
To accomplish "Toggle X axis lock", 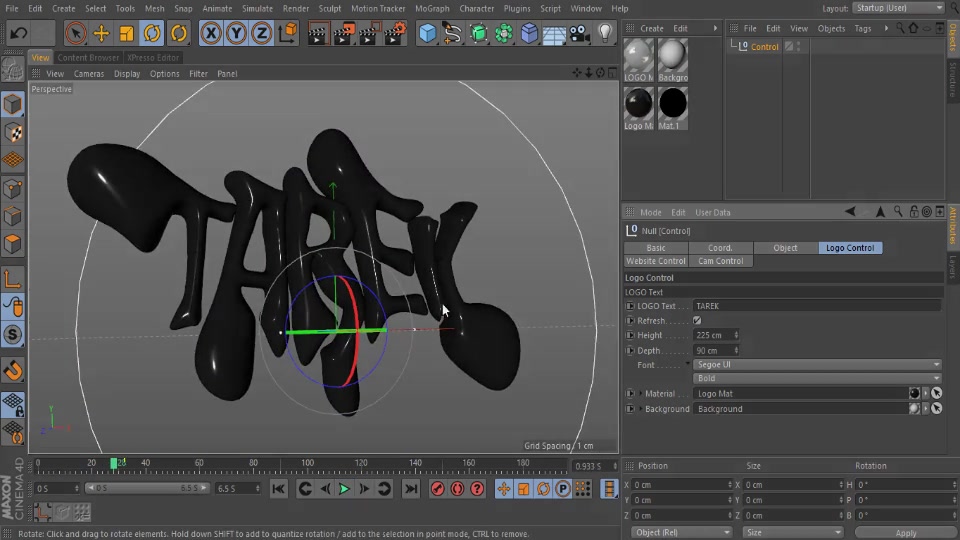I will point(211,33).
